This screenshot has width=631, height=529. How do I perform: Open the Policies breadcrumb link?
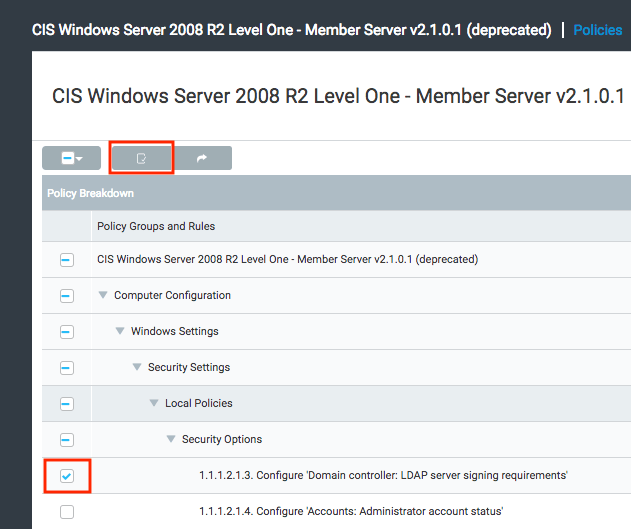pos(598,30)
